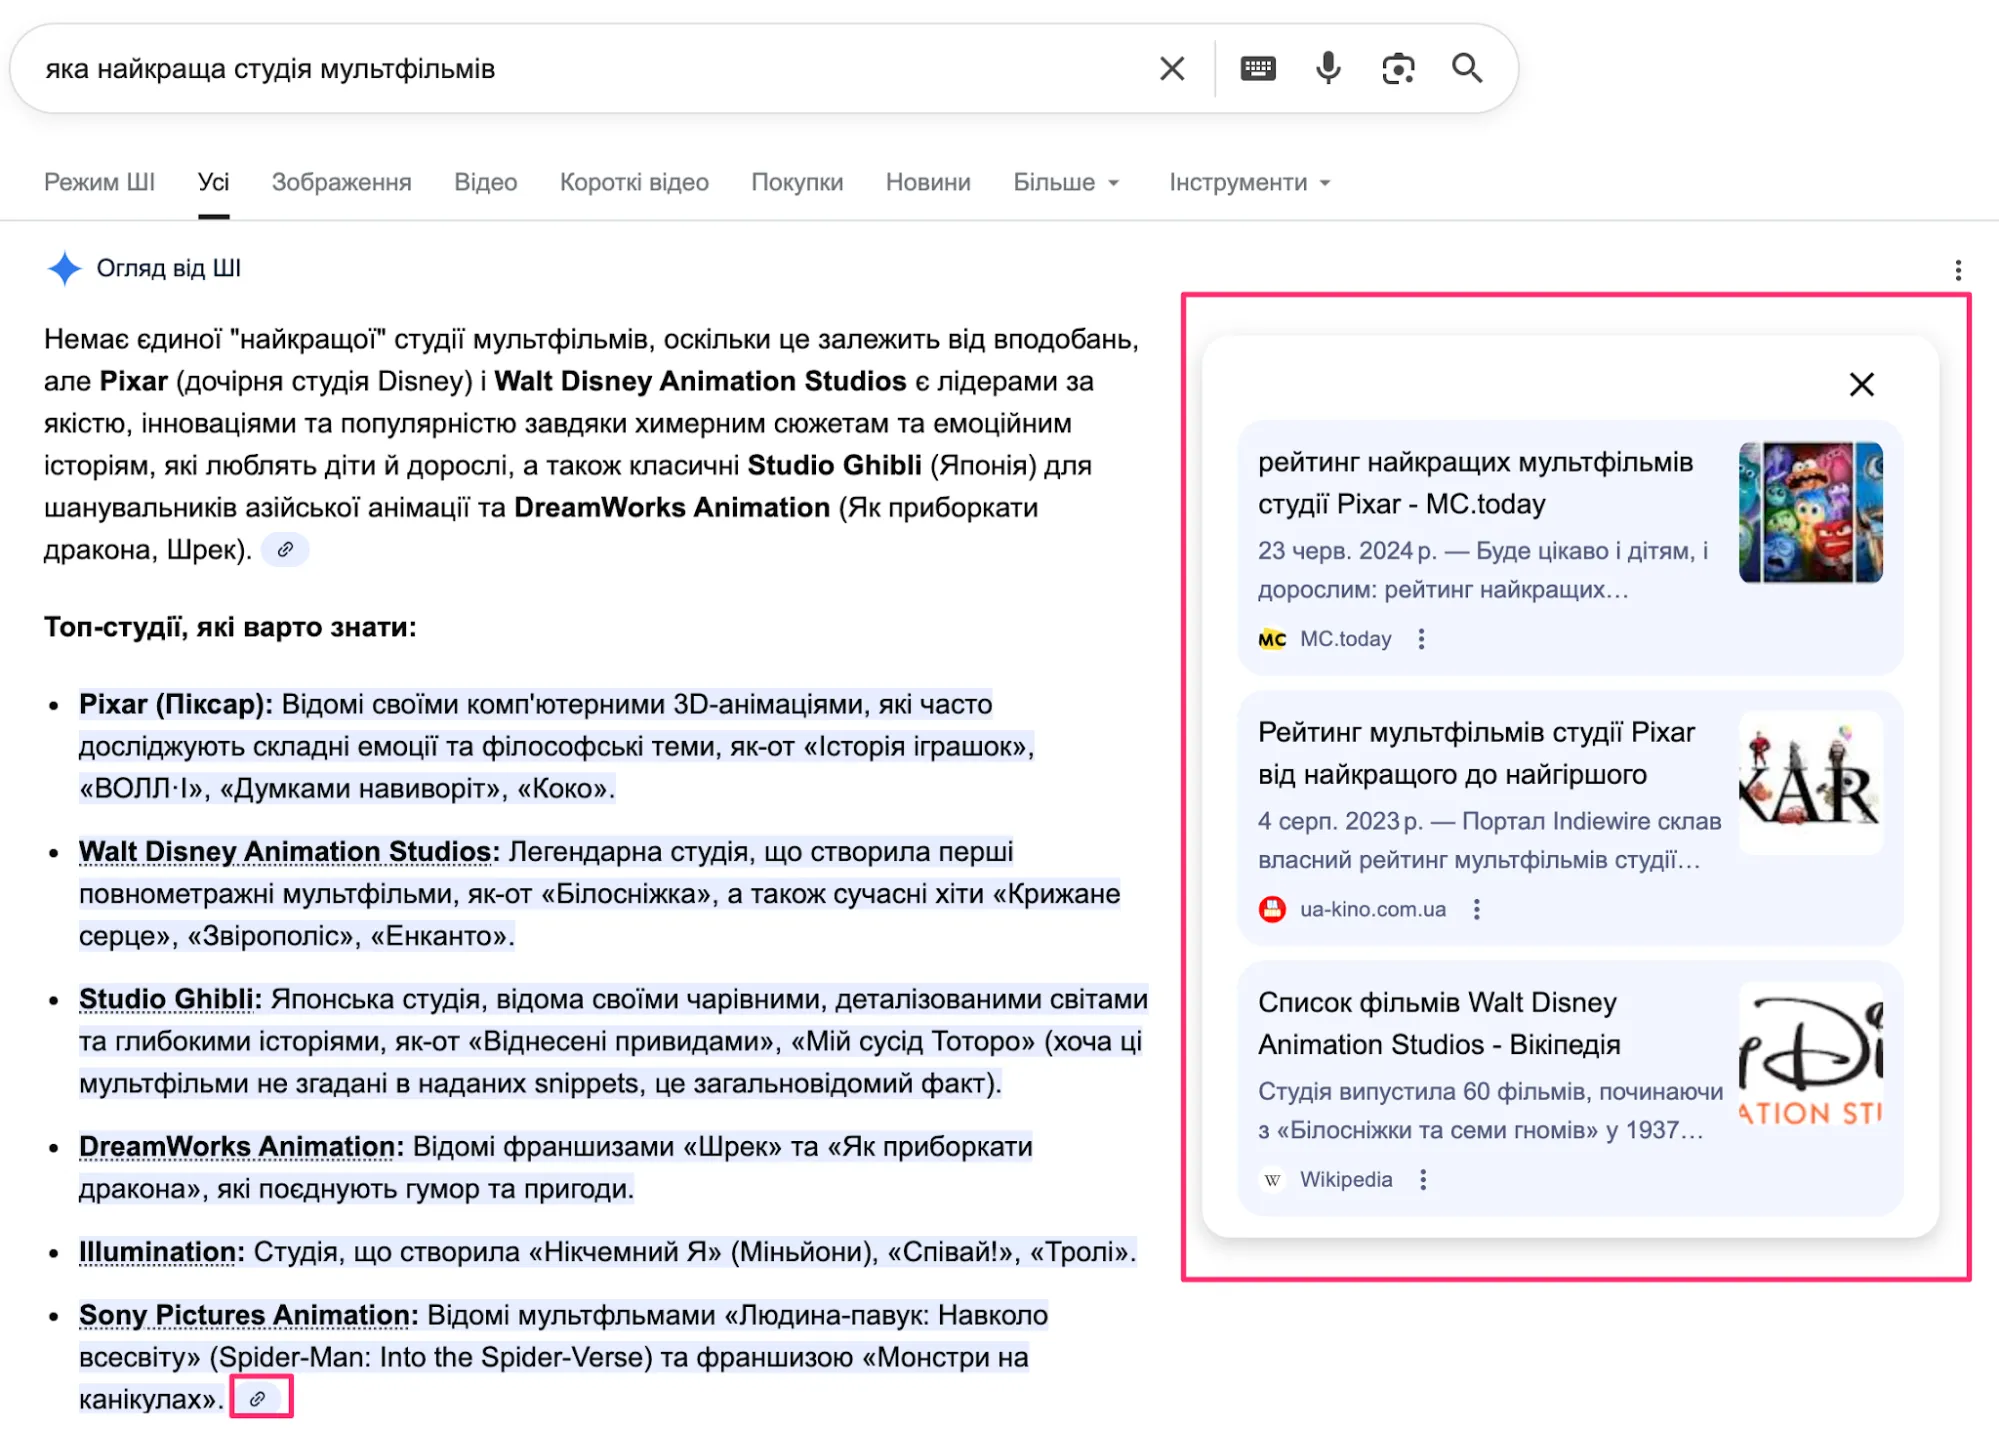Screen dimensions: 1999x1456
Task: Click the AI Overview sparkle icon
Action: [63, 268]
